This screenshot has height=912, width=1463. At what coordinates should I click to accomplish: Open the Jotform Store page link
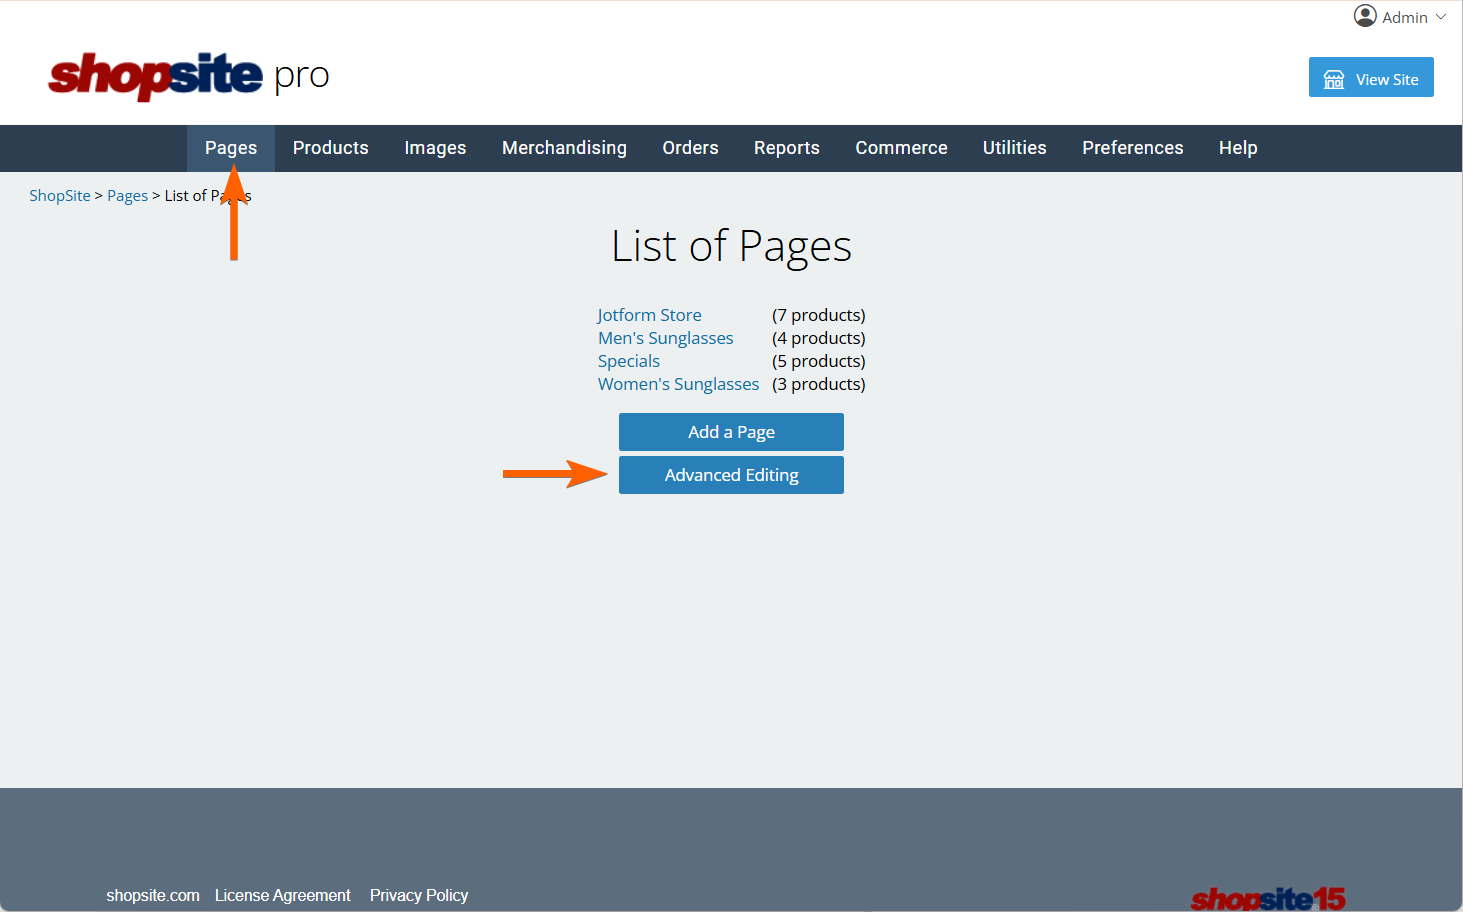[649, 315]
